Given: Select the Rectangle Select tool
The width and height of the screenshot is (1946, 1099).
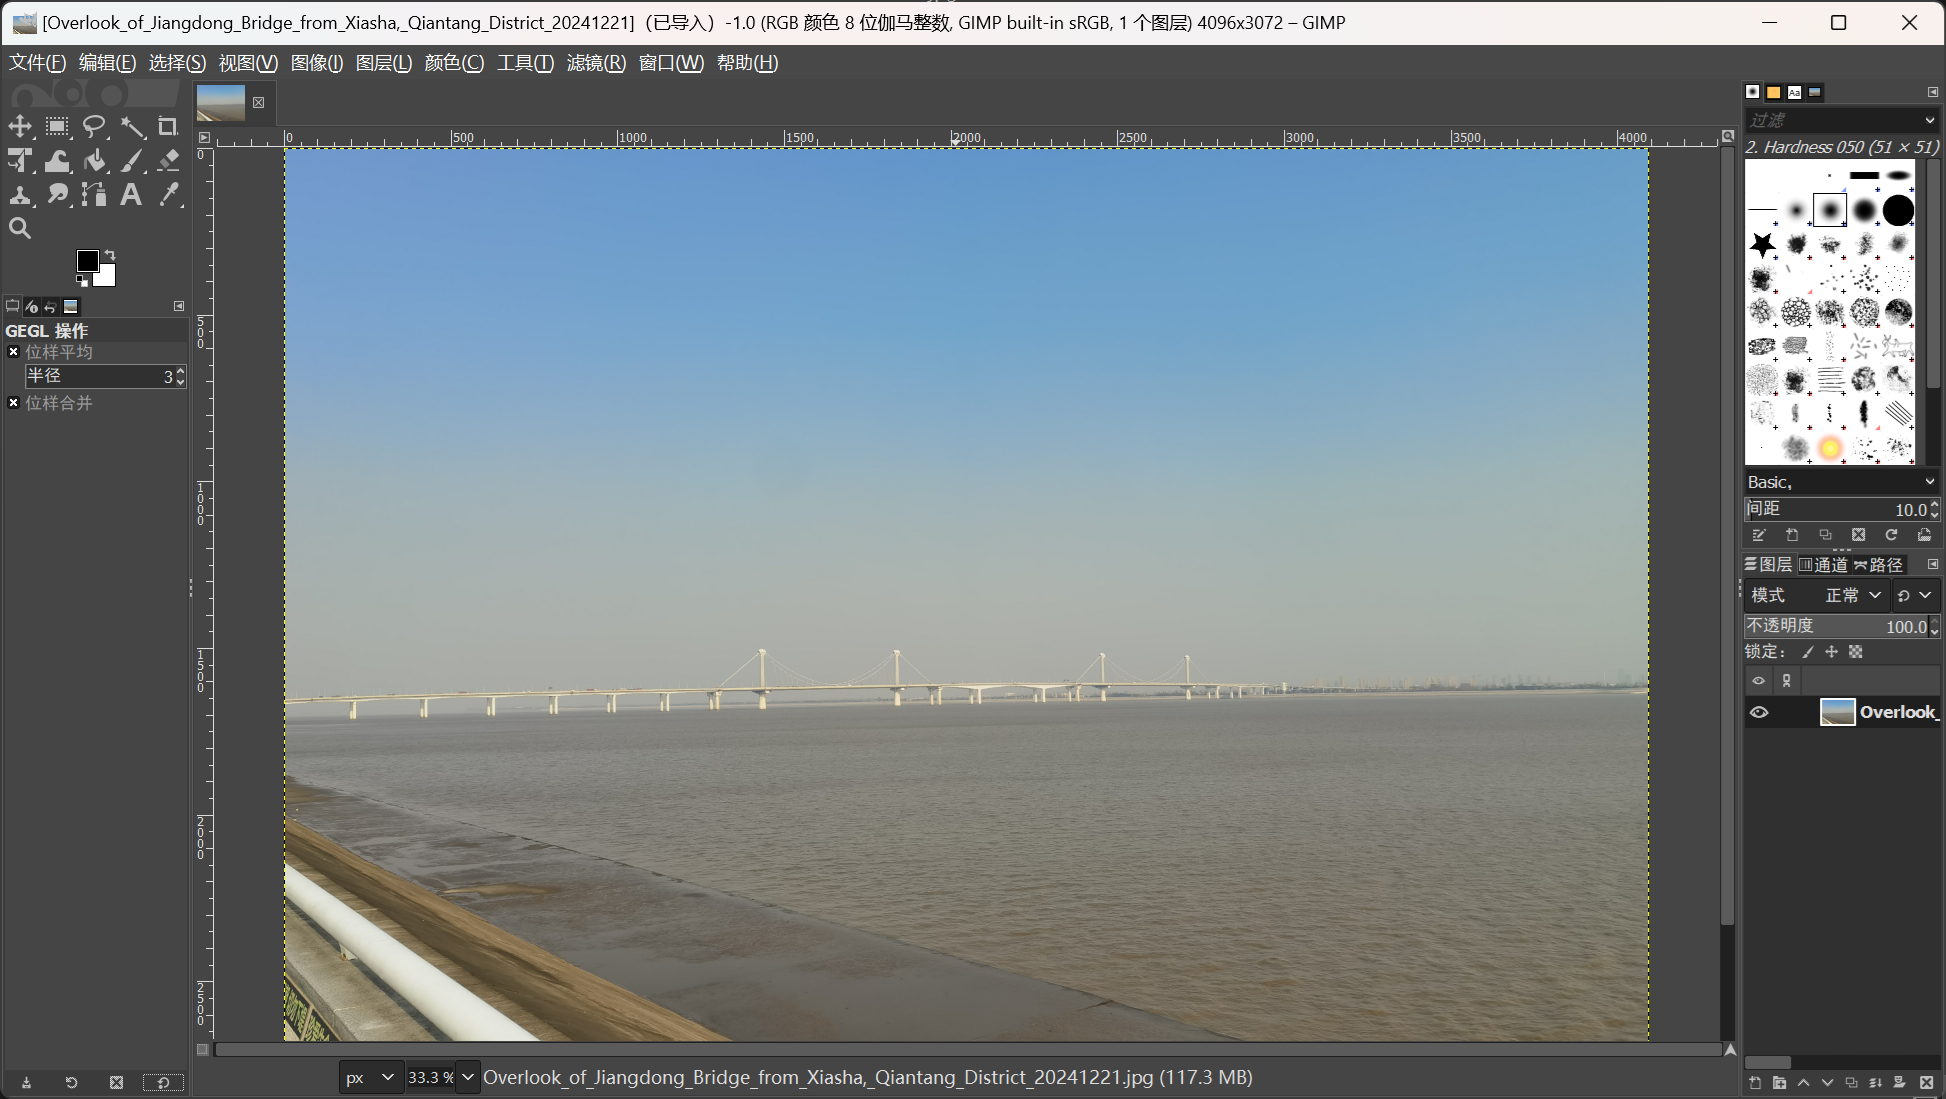Looking at the screenshot, I should point(57,127).
